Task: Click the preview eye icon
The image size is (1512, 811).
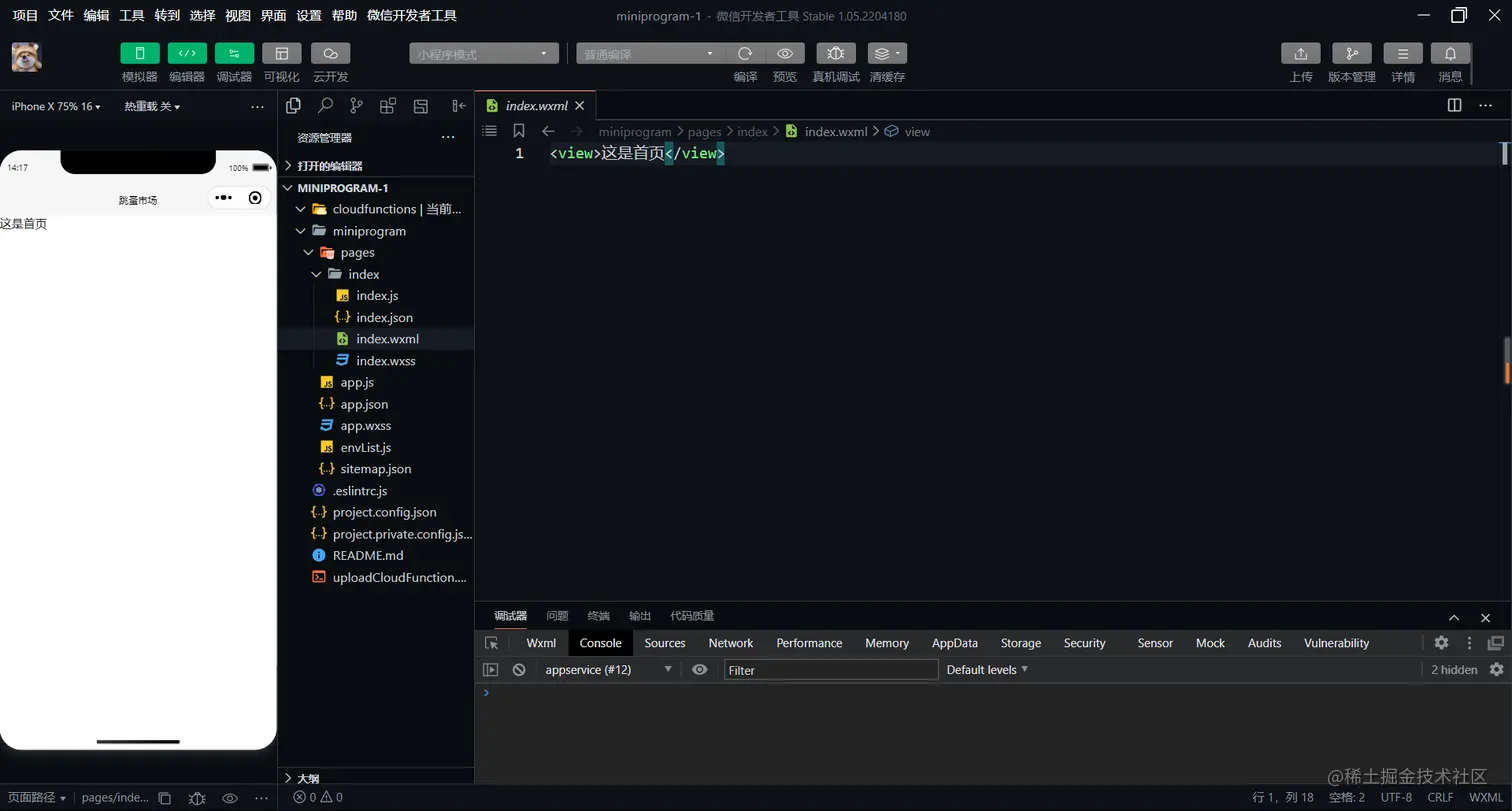Action: pyautogui.click(x=785, y=53)
